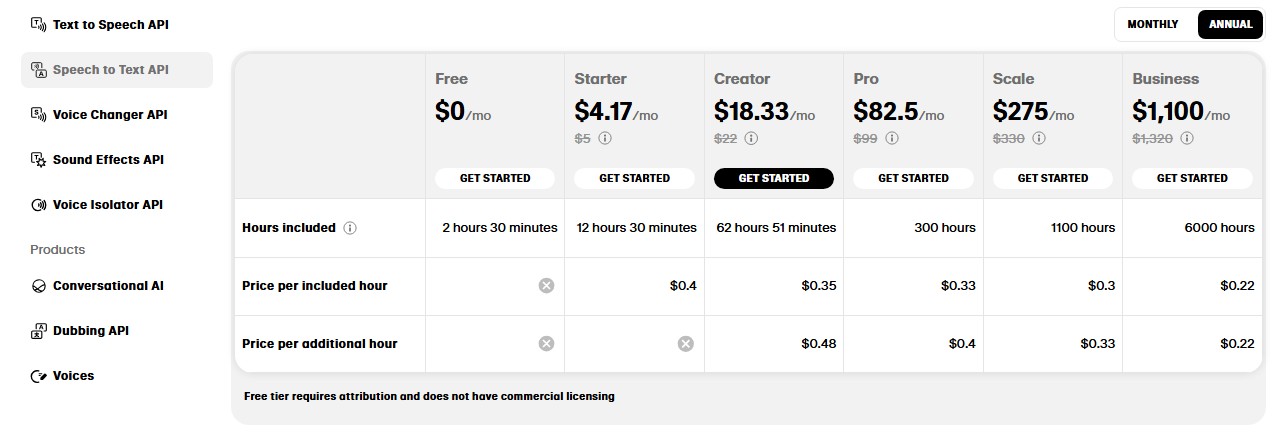
Task: Click info icon beside Creator $22 price
Action: [x=751, y=138]
